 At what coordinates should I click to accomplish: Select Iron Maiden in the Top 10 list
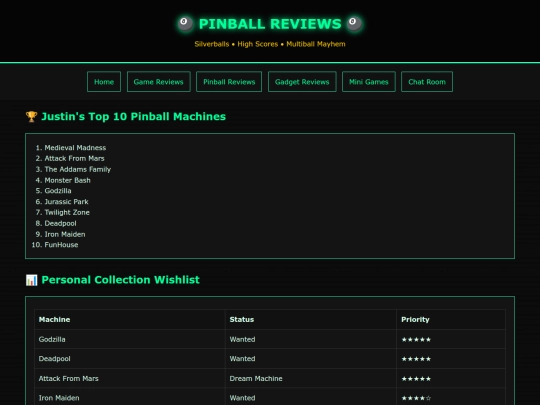(x=65, y=234)
